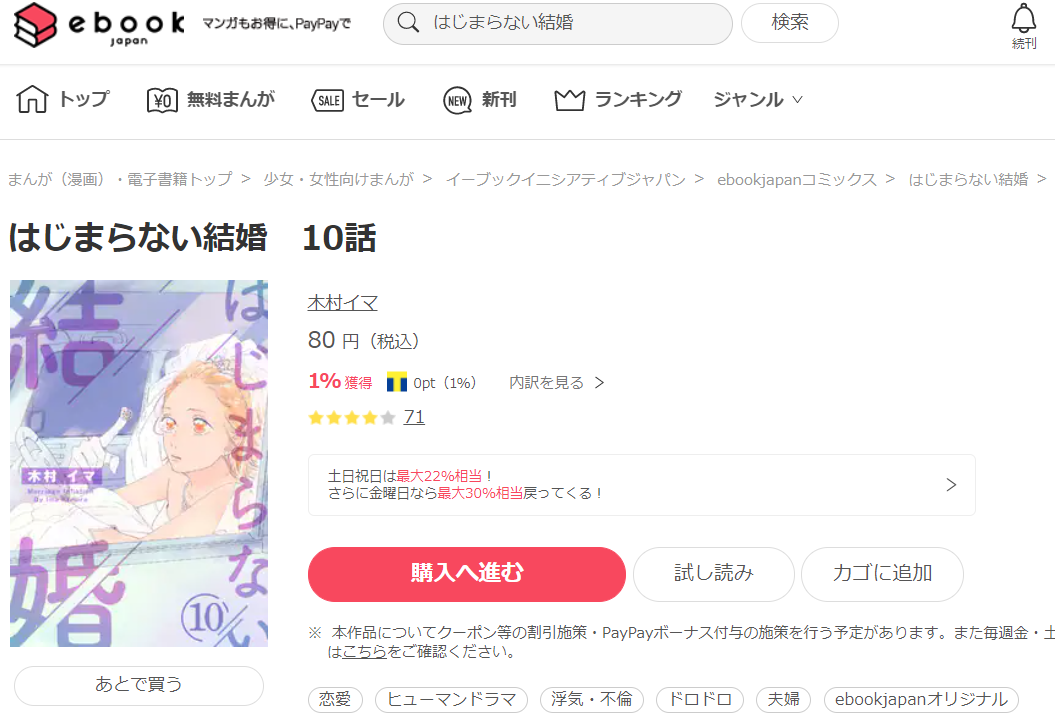The image size is (1055, 722).
Task: Open the SALE セール tag icon
Action: point(328,100)
